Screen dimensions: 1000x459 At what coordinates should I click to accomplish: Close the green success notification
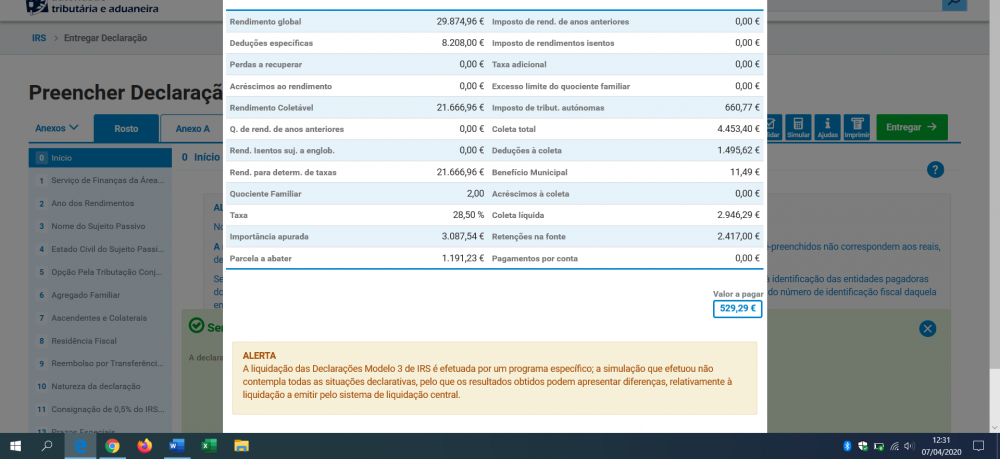pyautogui.click(x=927, y=329)
